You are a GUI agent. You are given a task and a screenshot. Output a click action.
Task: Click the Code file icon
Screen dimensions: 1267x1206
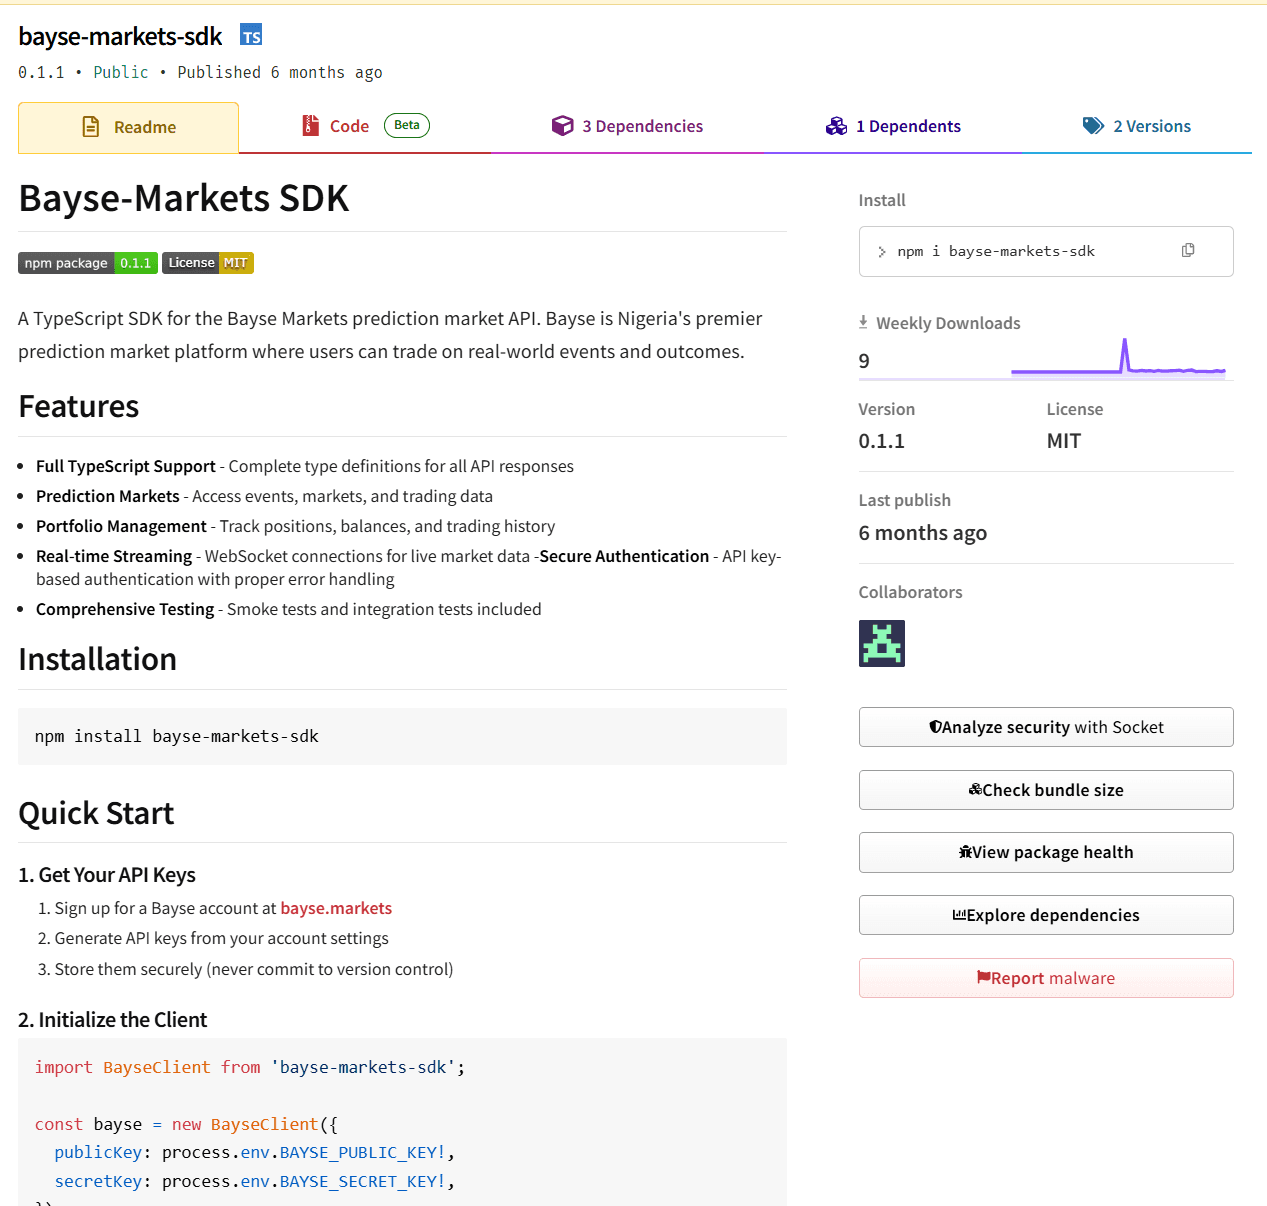point(311,126)
